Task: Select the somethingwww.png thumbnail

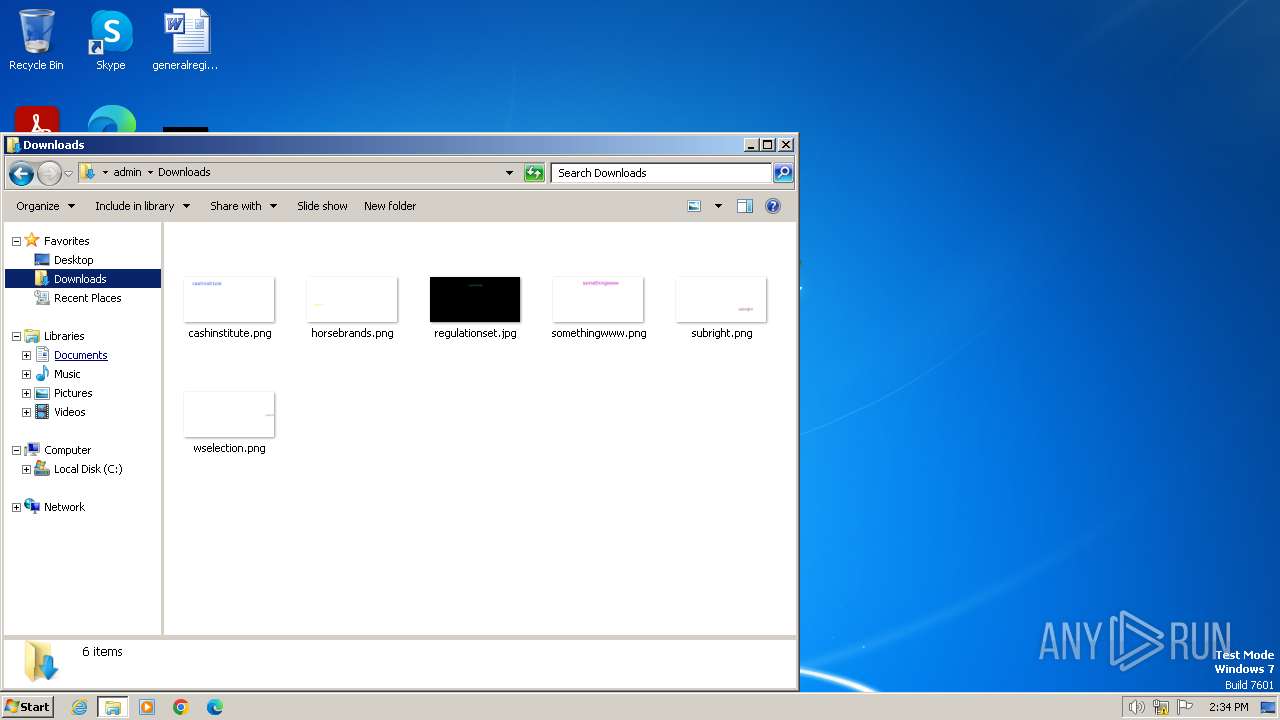Action: (598, 299)
